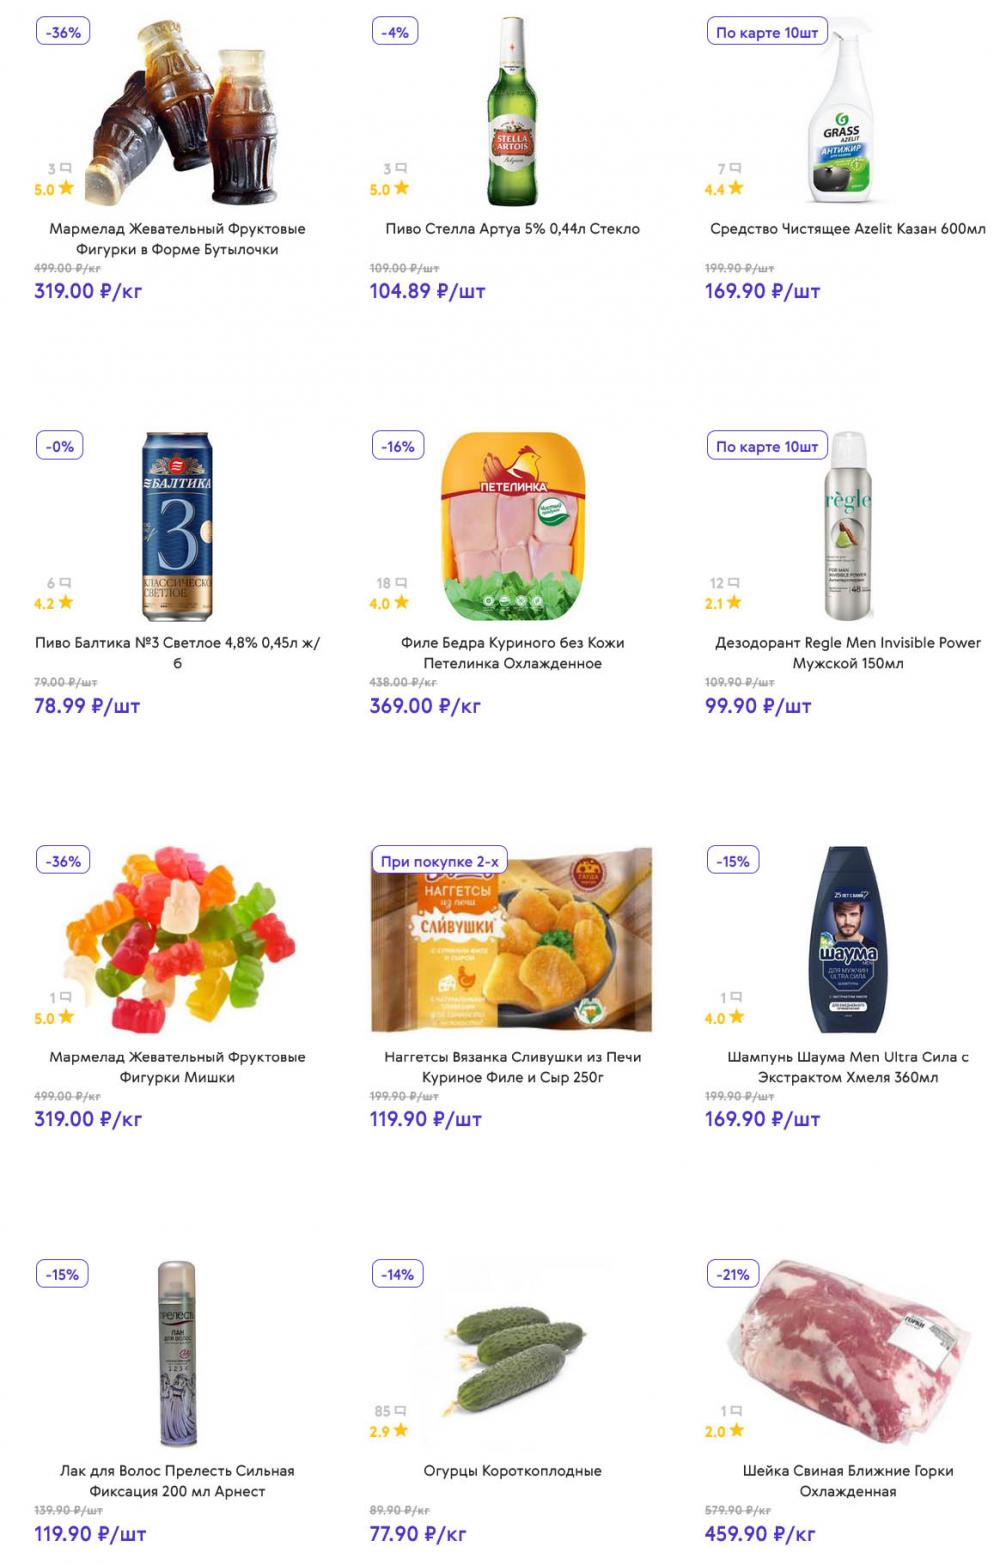
Task: Click the -21% badge on pork neck
Action: point(733,1275)
